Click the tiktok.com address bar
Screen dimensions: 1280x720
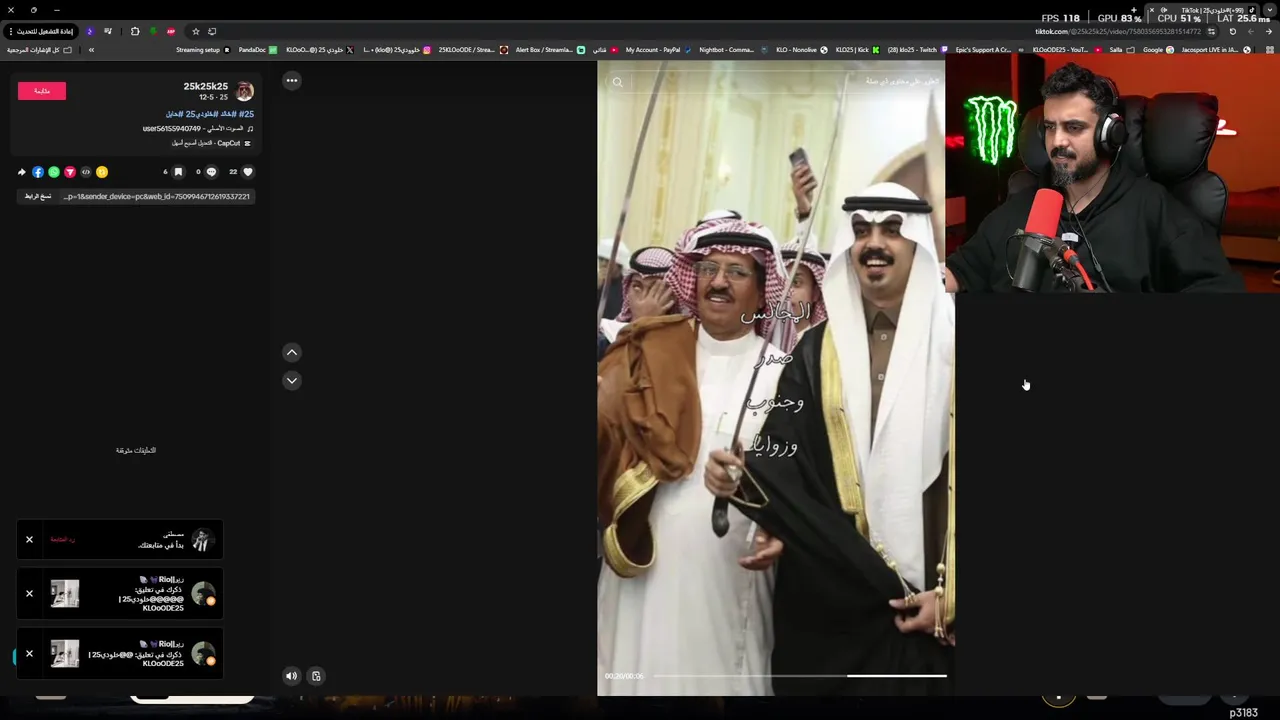coord(1118,31)
